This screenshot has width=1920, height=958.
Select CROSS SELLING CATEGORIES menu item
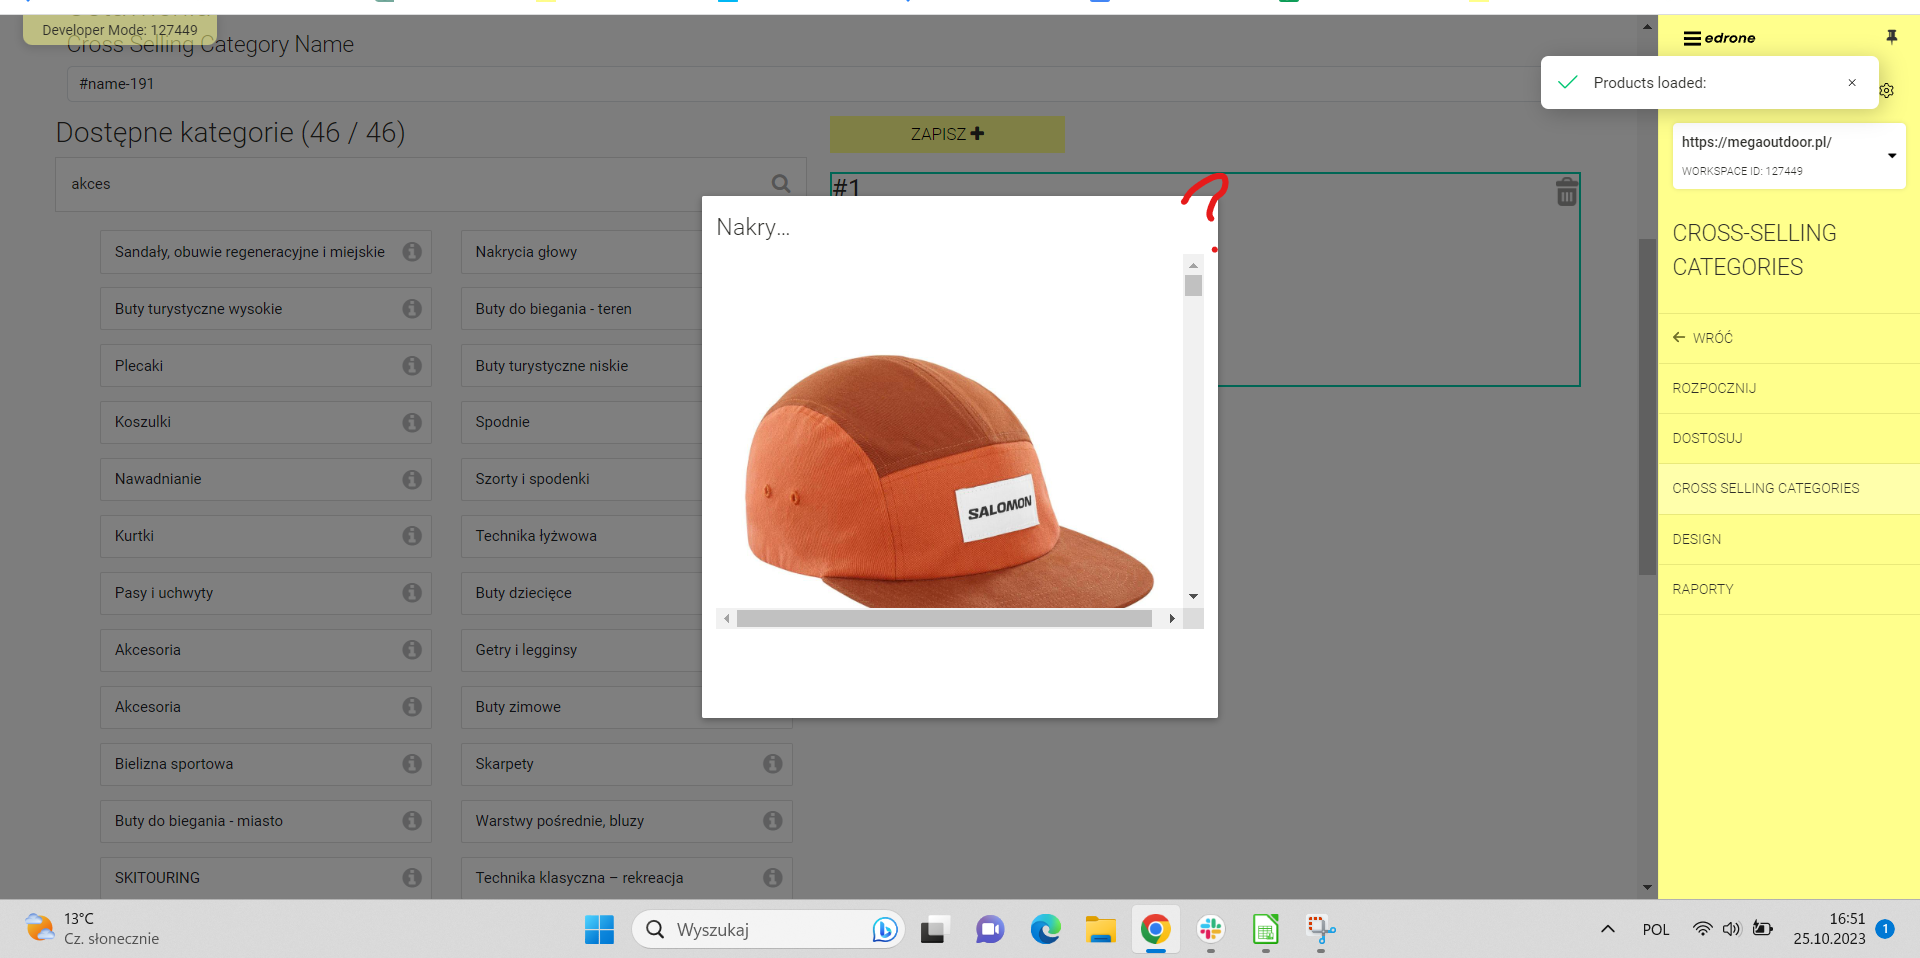pyautogui.click(x=1789, y=488)
